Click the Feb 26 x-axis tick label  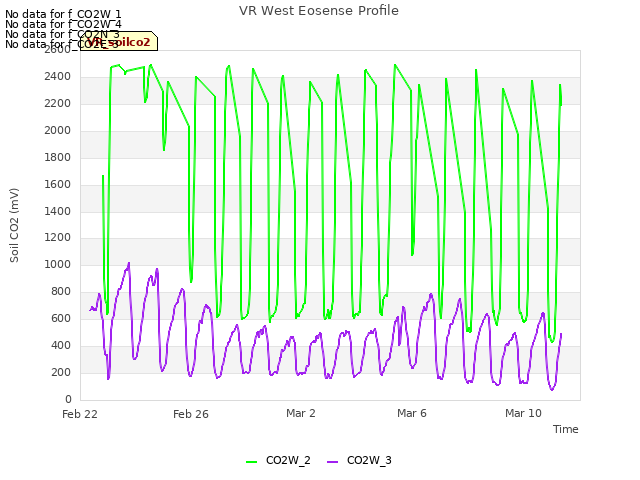[x=191, y=414]
